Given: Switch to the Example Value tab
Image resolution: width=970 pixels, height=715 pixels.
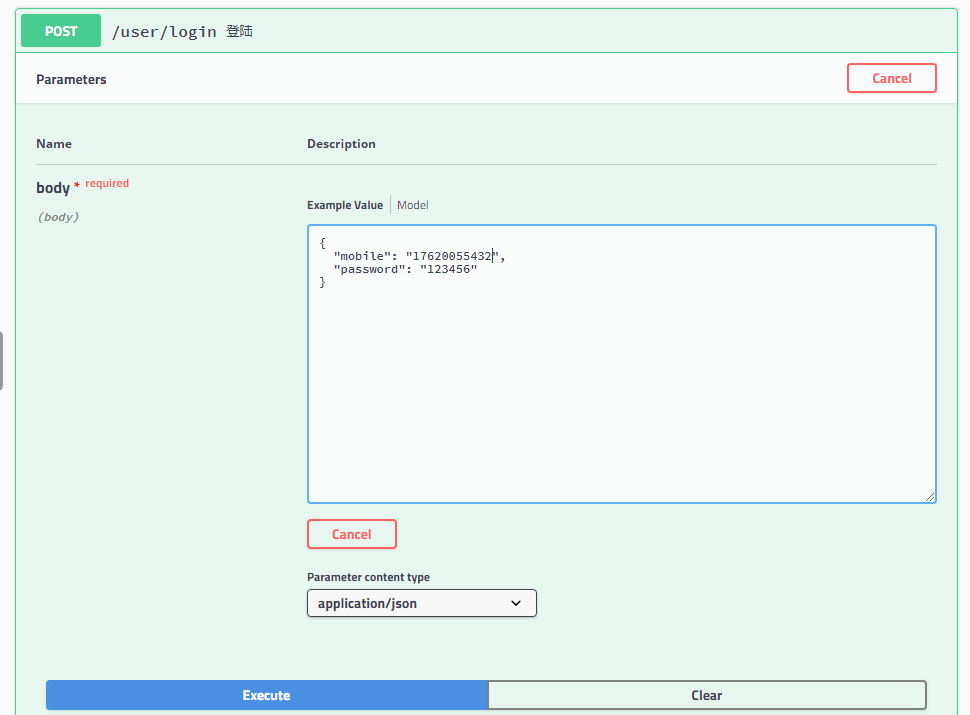Looking at the screenshot, I should coord(344,205).
